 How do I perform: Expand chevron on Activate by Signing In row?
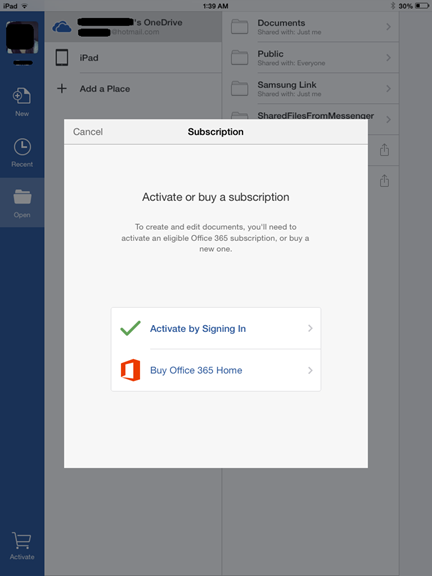coord(310,328)
